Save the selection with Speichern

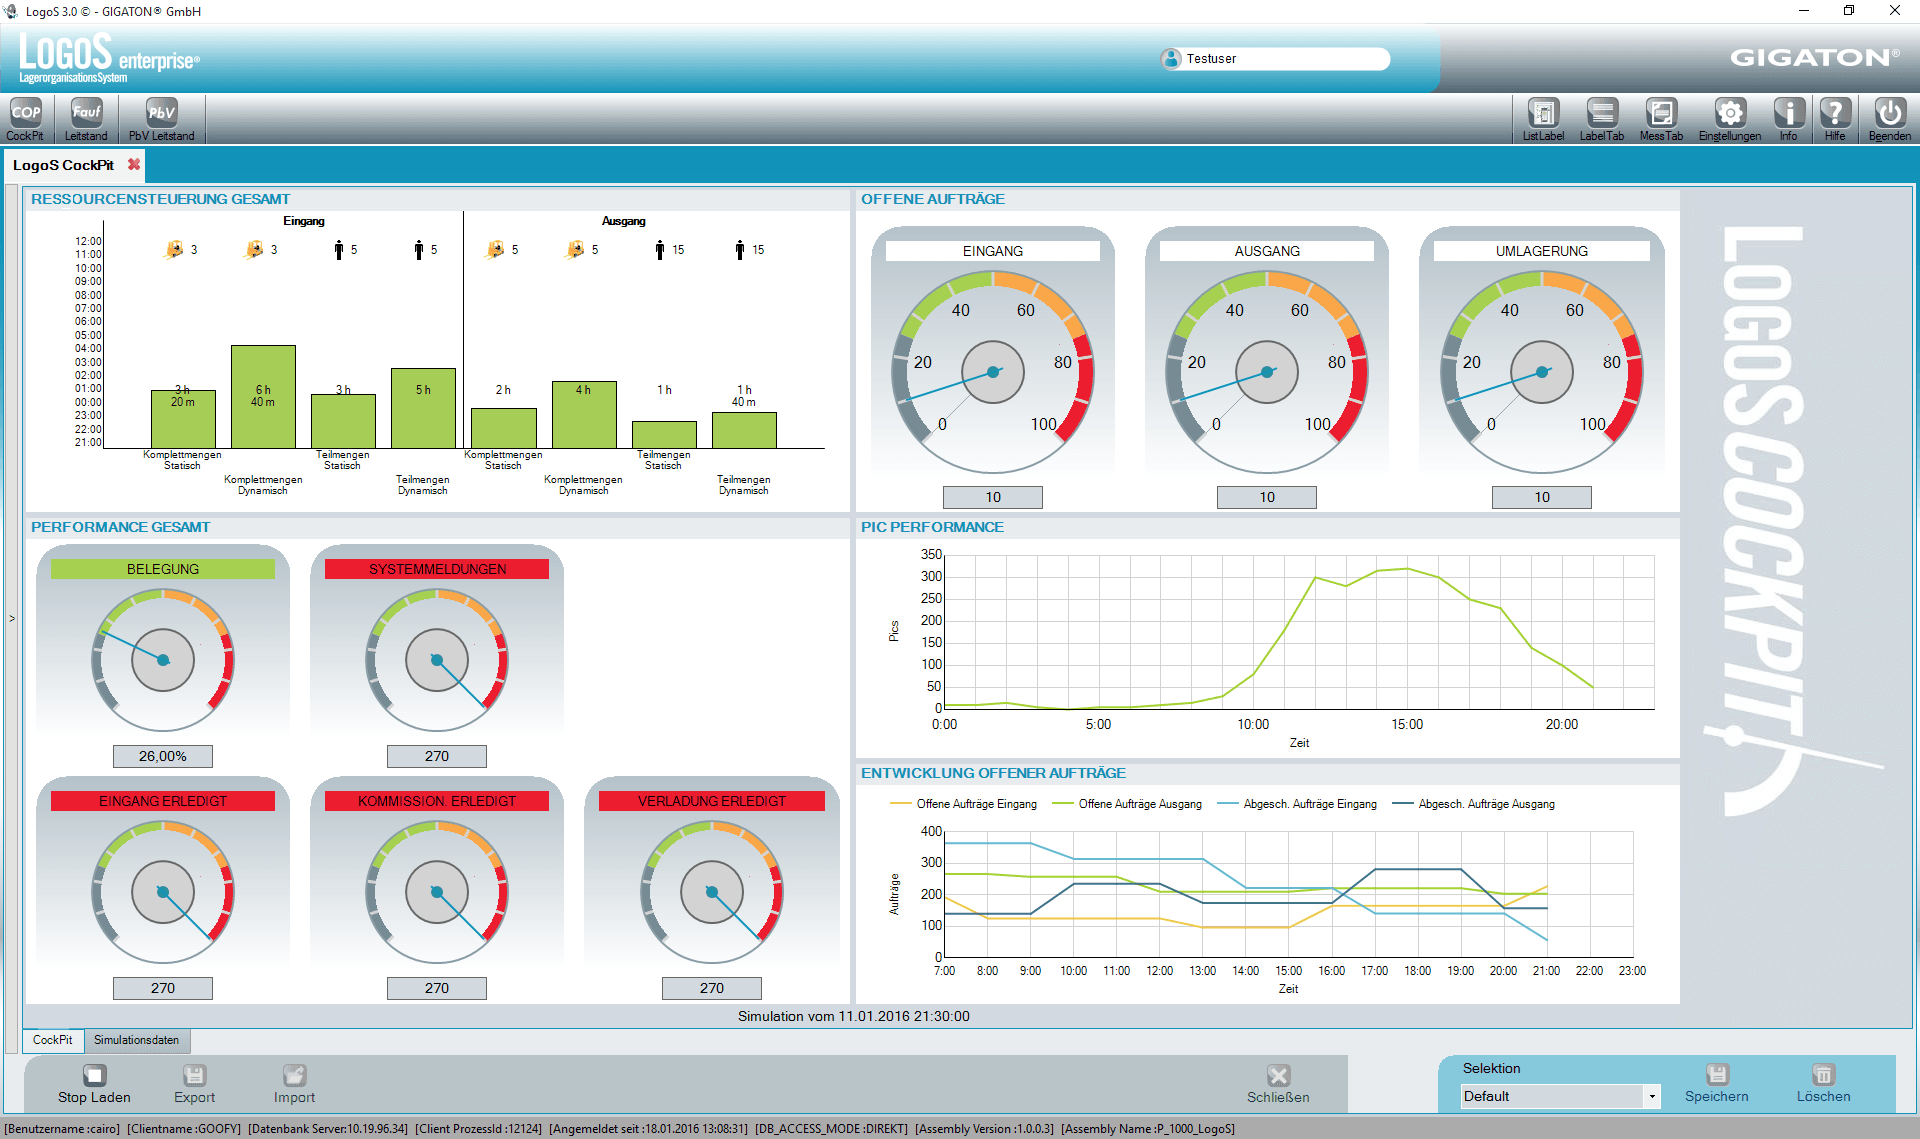pyautogui.click(x=1717, y=1075)
